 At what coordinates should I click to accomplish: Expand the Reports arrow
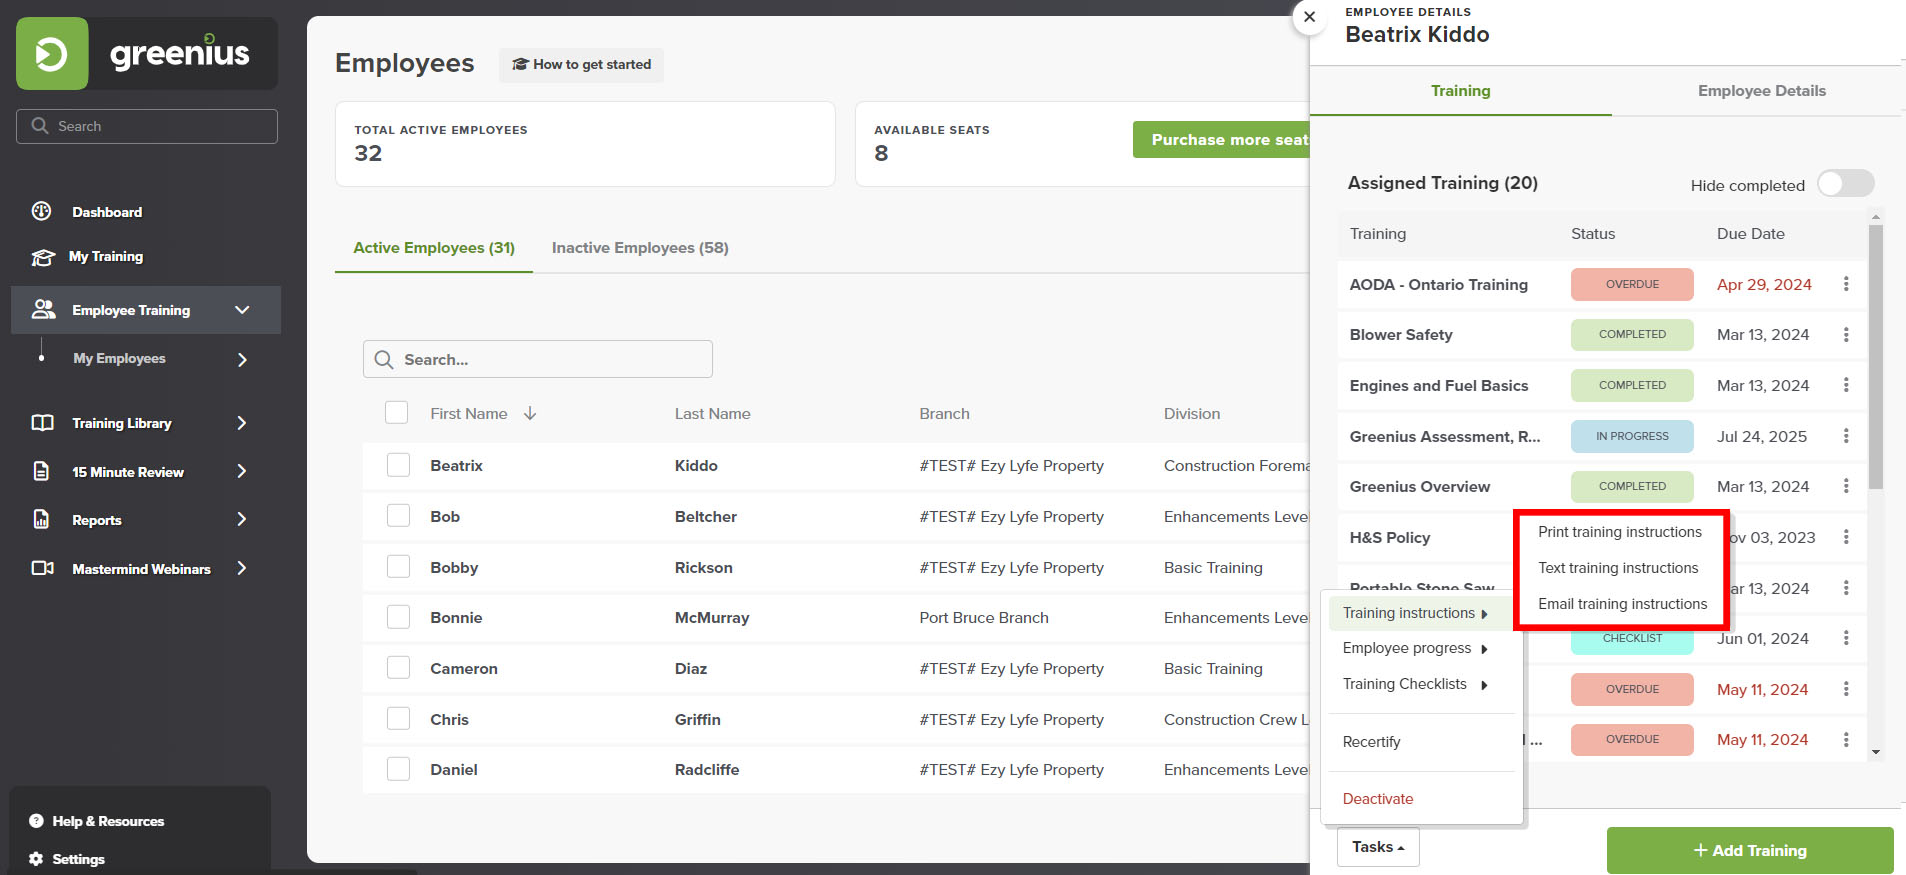click(242, 519)
